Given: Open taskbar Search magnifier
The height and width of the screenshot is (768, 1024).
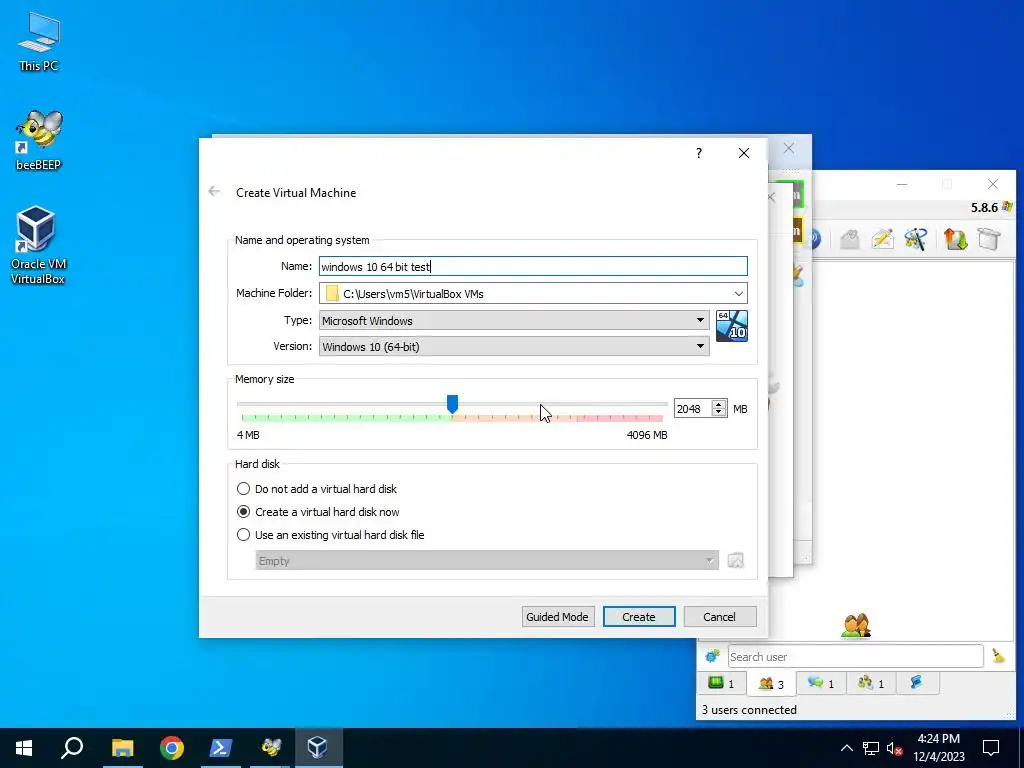Looking at the screenshot, I should point(72,748).
